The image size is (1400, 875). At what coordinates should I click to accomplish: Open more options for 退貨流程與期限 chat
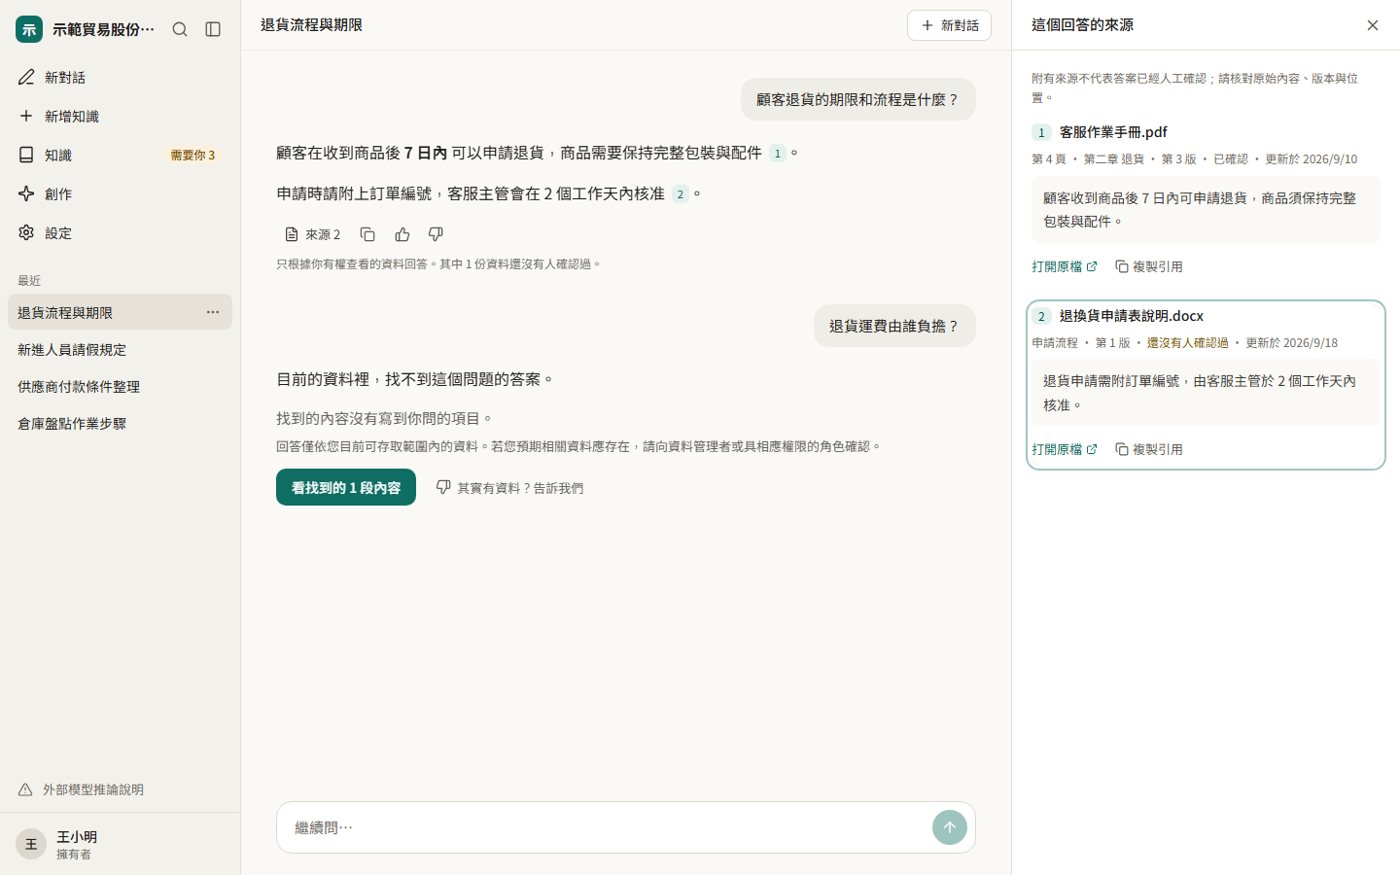coord(213,312)
